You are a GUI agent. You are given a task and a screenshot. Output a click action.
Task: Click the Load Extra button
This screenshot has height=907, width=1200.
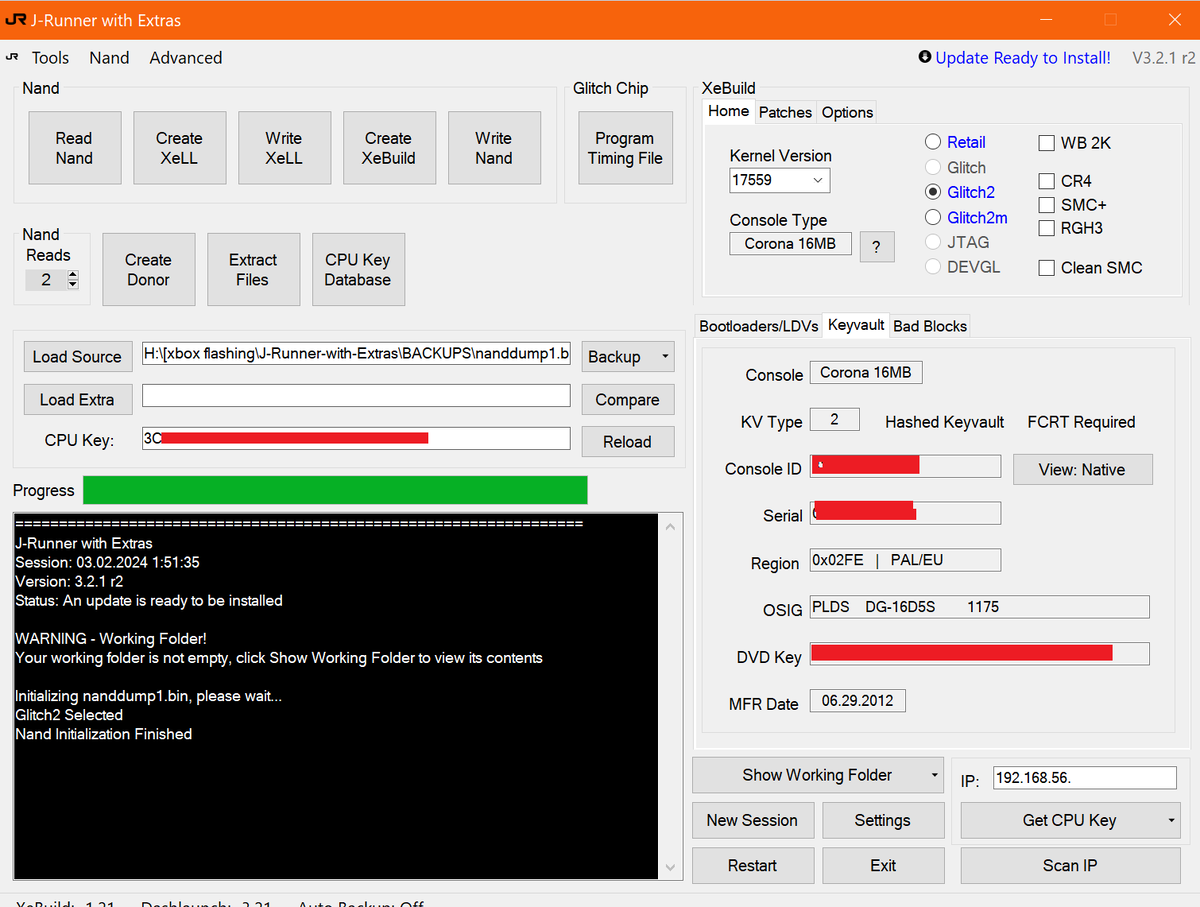tap(77, 399)
